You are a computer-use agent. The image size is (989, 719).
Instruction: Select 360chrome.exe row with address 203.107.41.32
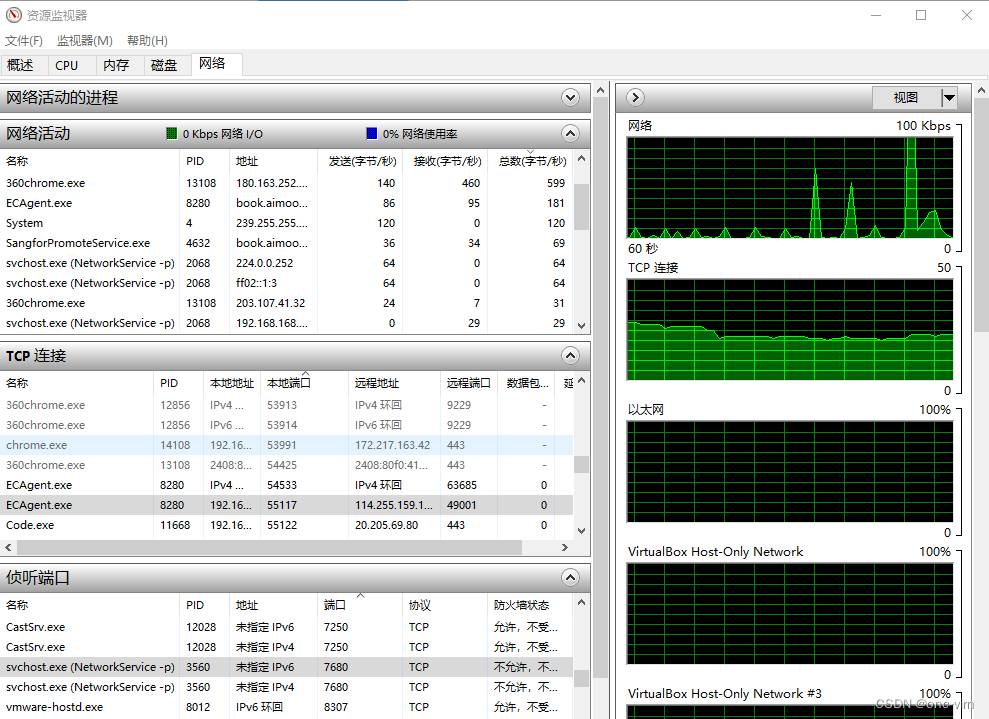[286, 303]
